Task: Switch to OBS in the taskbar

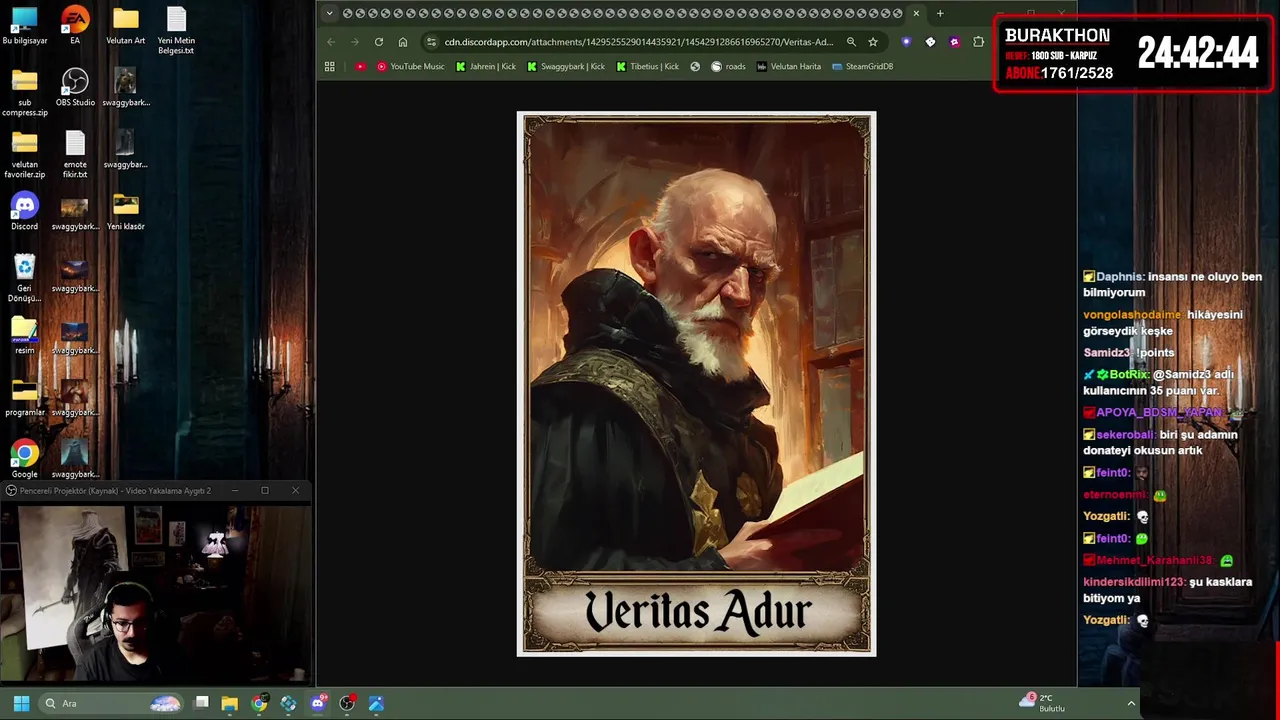Action: (x=347, y=703)
